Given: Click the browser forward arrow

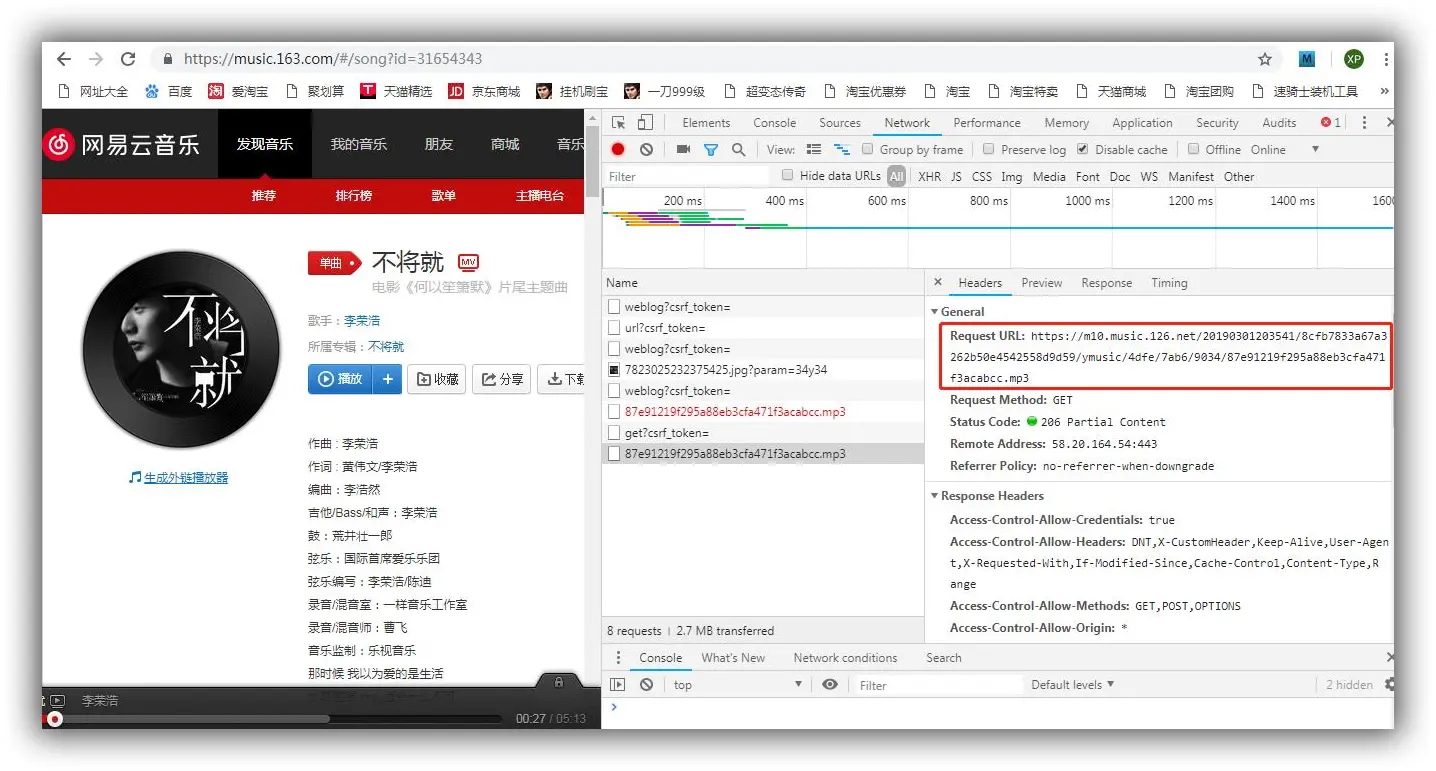Looking at the screenshot, I should tap(95, 59).
